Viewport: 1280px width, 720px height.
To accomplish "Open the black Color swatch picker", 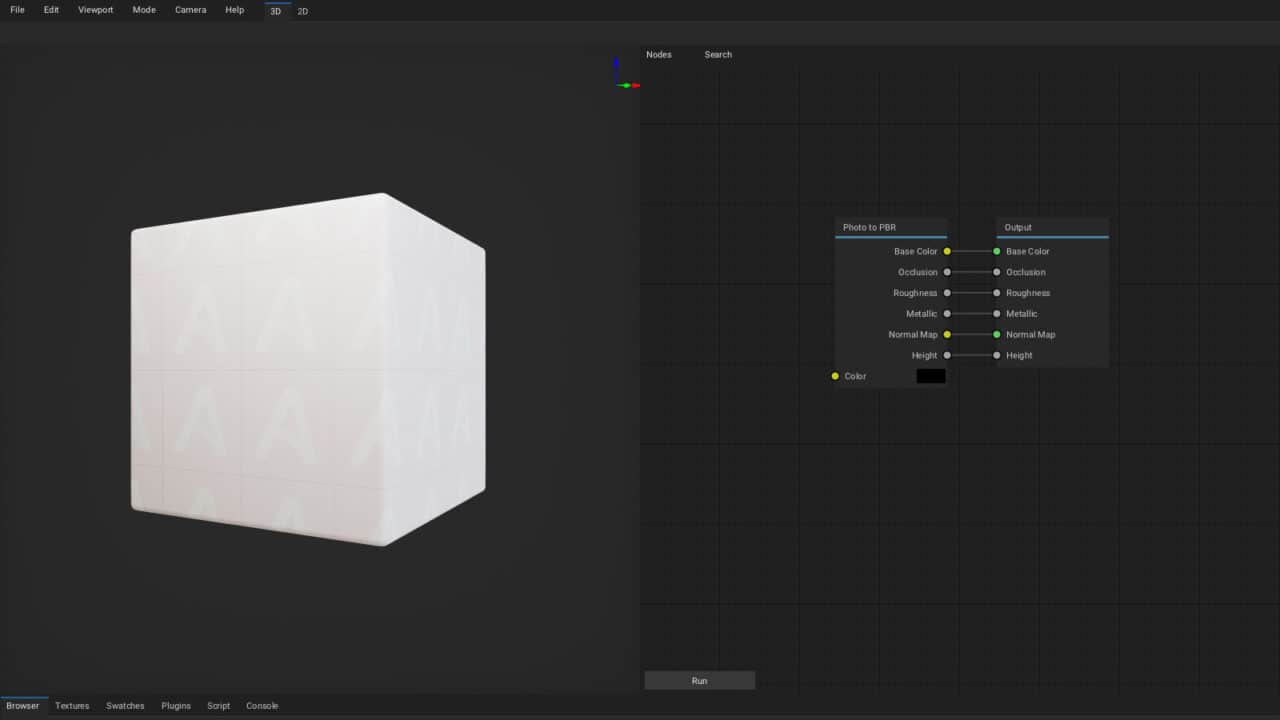I will (931, 376).
